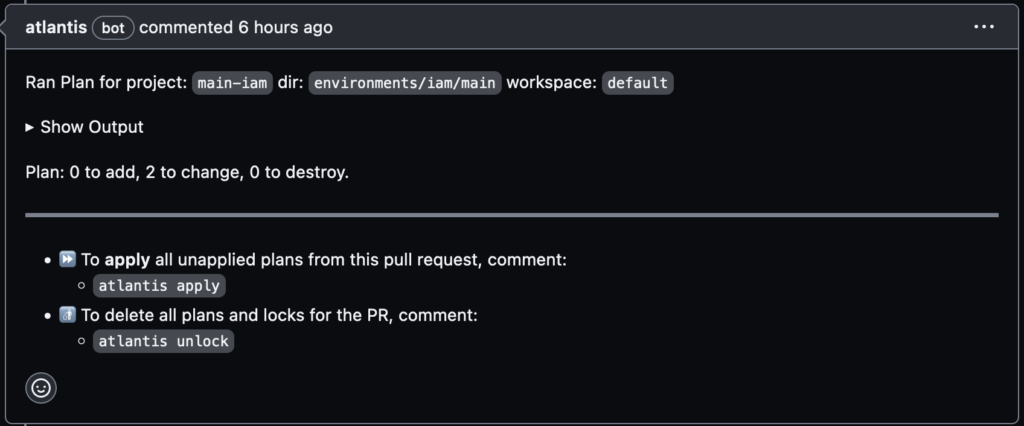Click the "atlantis apply" command snippet

pyautogui.click(x=160, y=286)
